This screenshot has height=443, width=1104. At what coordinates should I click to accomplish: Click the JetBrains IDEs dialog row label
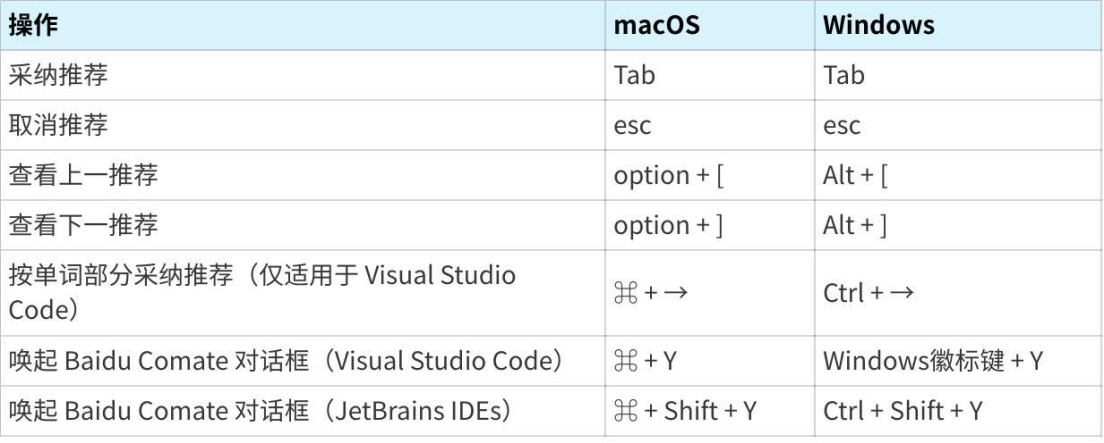click(302, 411)
